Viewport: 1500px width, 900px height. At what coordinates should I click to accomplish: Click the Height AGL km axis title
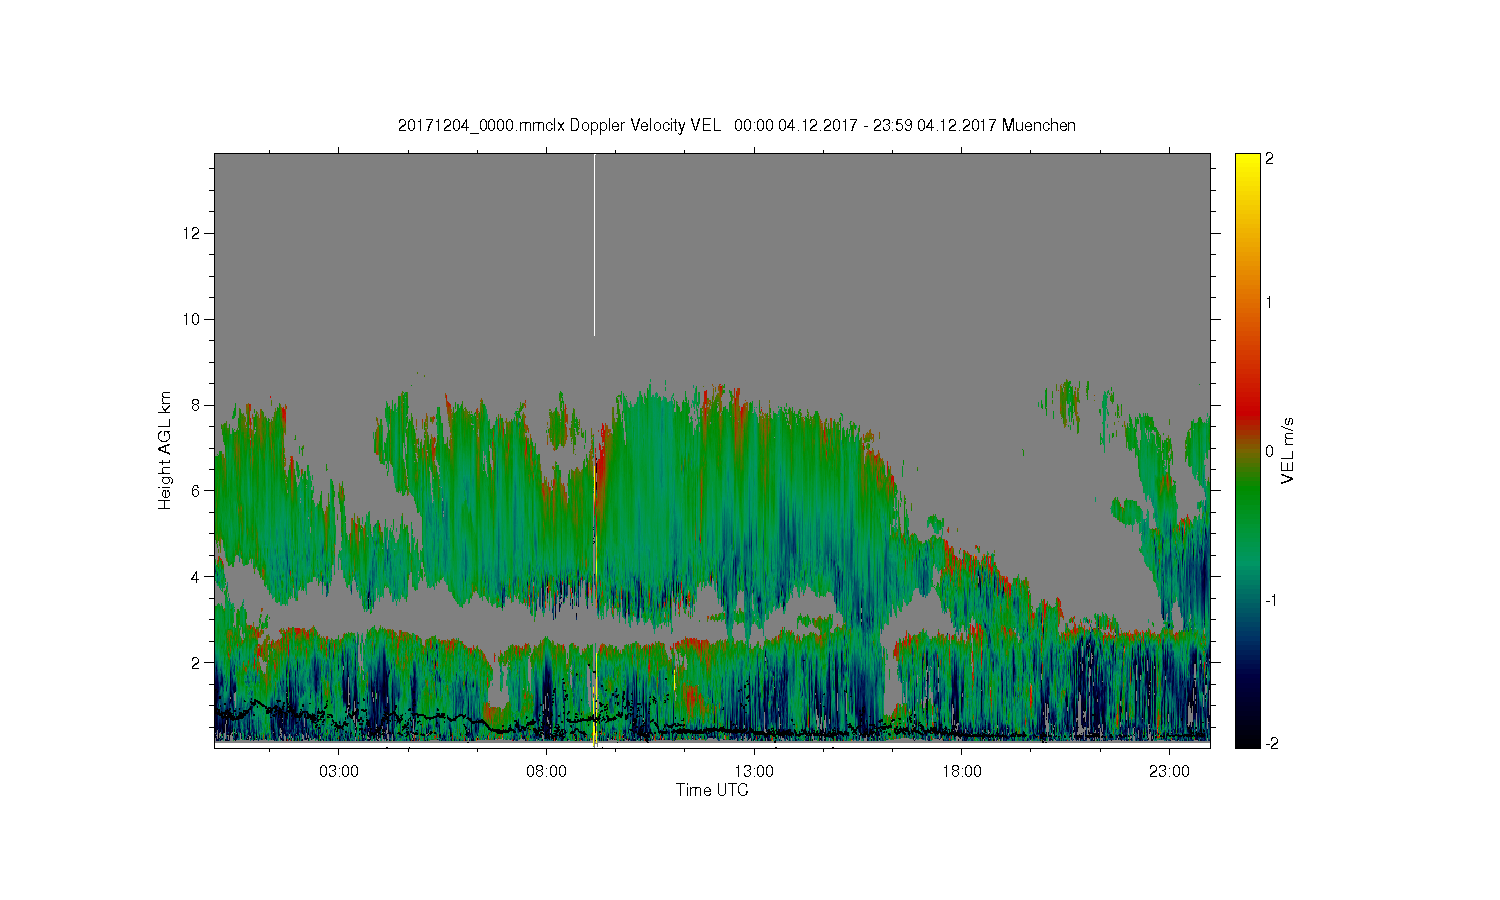point(165,450)
